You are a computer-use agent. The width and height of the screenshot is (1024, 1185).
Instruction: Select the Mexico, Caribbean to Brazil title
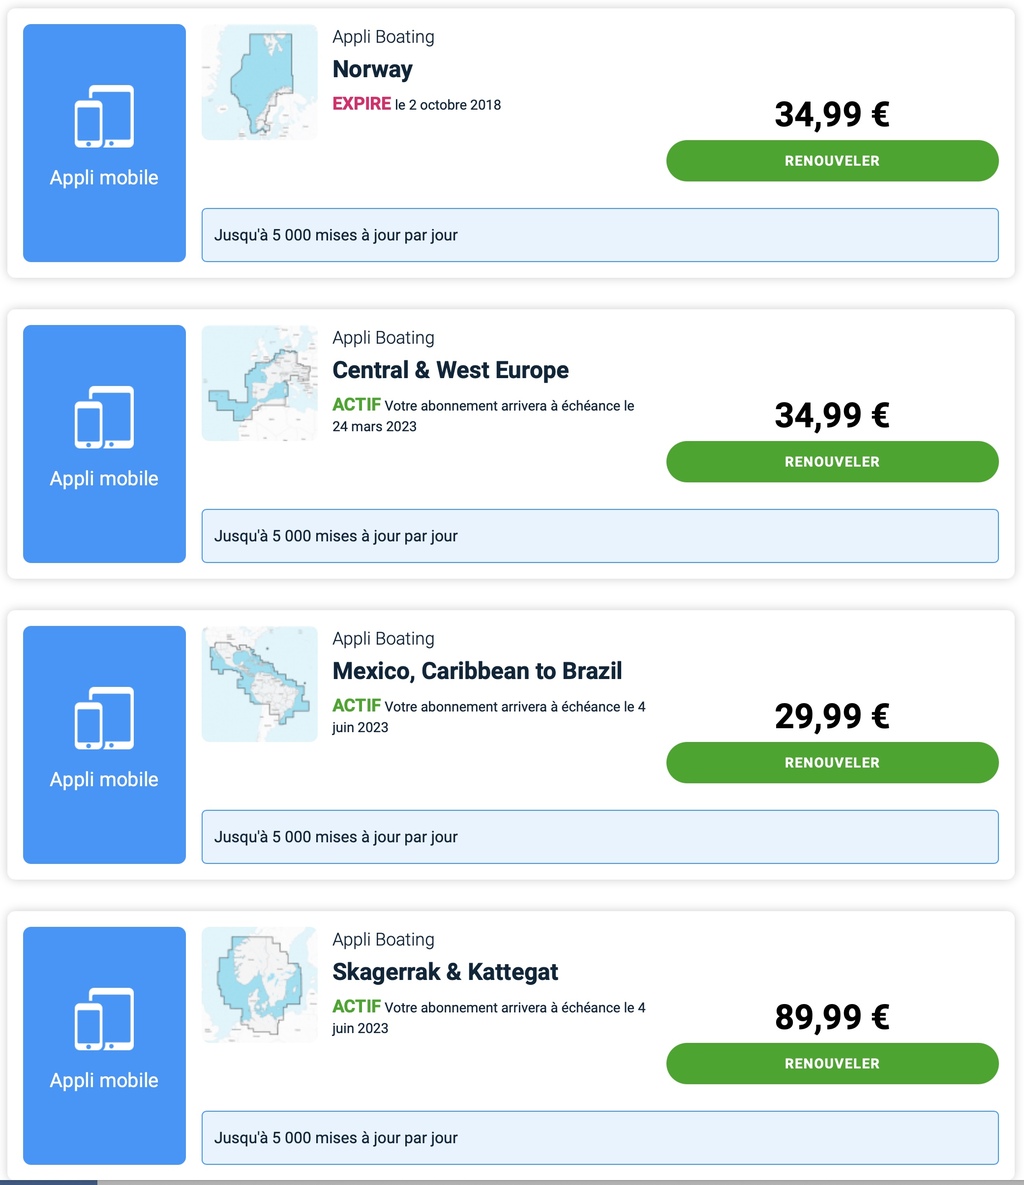tap(477, 670)
